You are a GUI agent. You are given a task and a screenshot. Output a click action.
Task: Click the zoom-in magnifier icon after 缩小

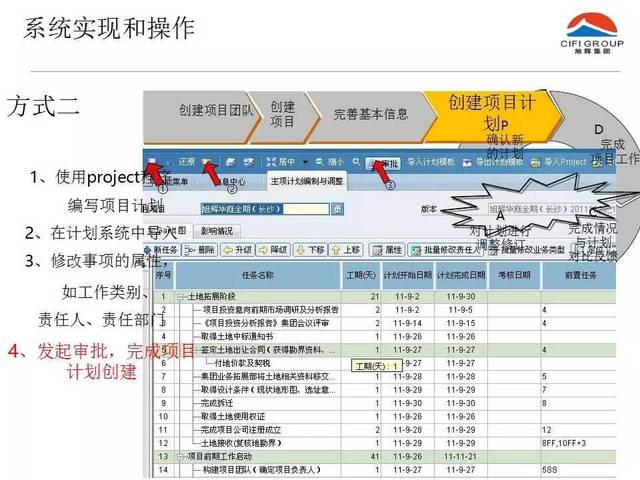tap(356, 162)
